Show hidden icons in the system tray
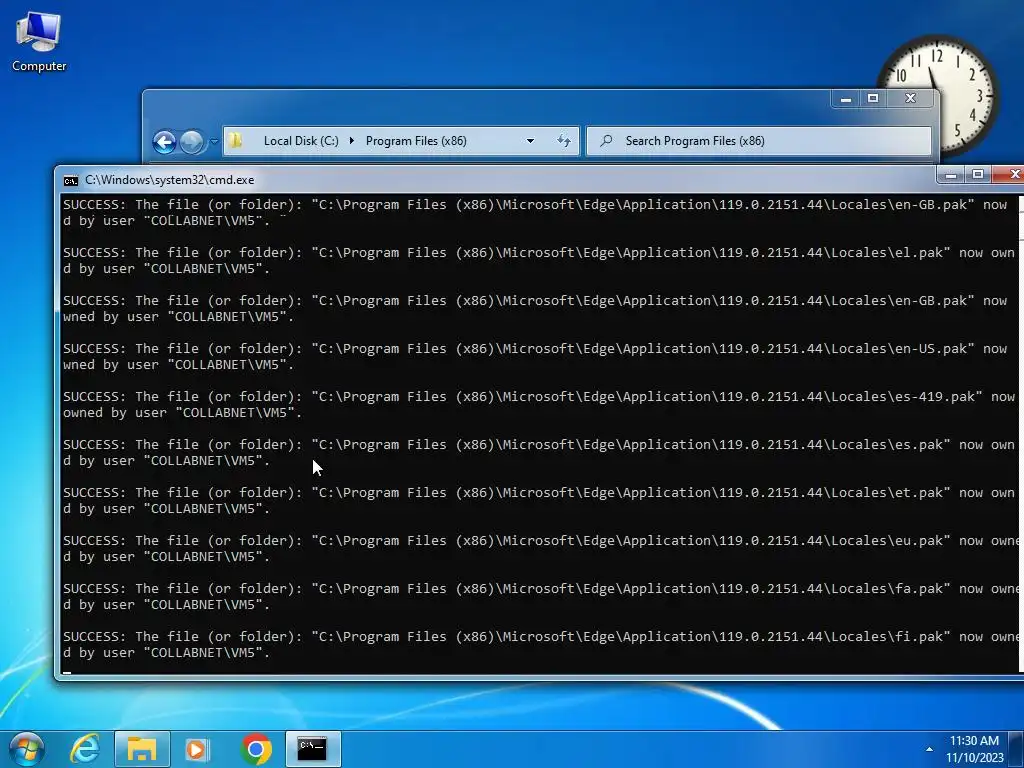Screen dimensions: 1024x768 pyautogui.click(x=929, y=749)
